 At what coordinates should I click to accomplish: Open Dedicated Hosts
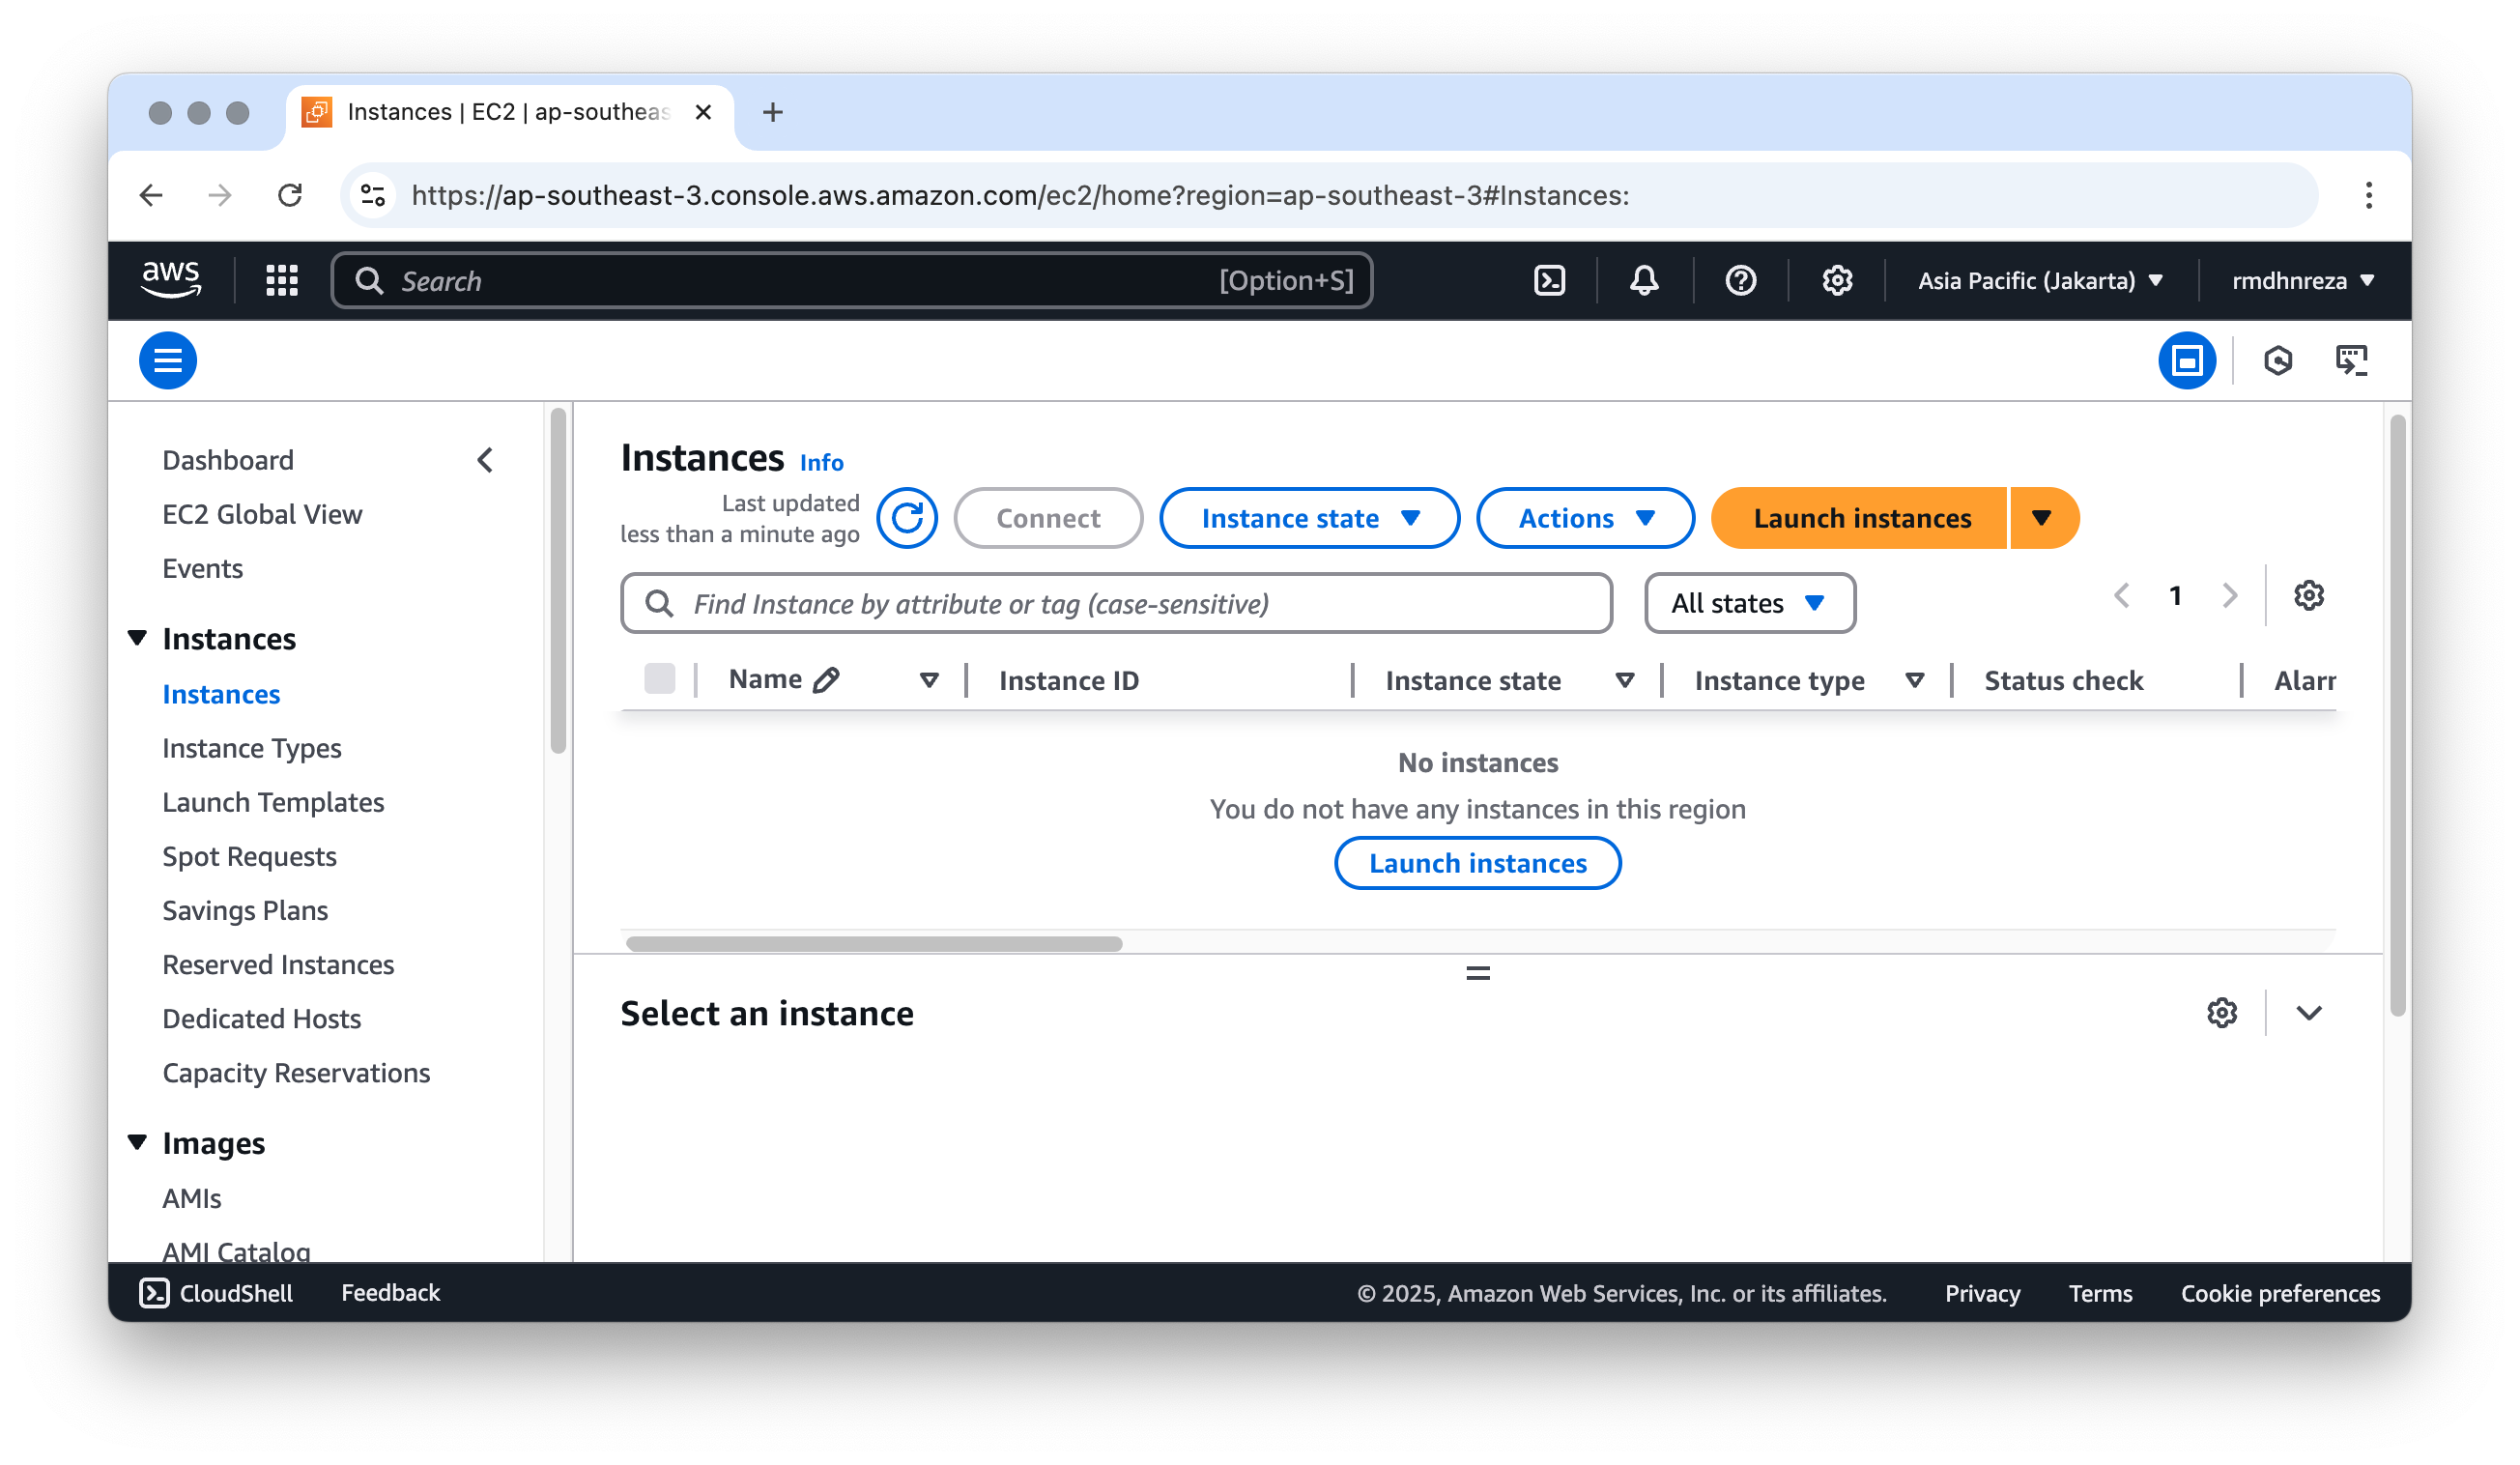pos(262,1018)
